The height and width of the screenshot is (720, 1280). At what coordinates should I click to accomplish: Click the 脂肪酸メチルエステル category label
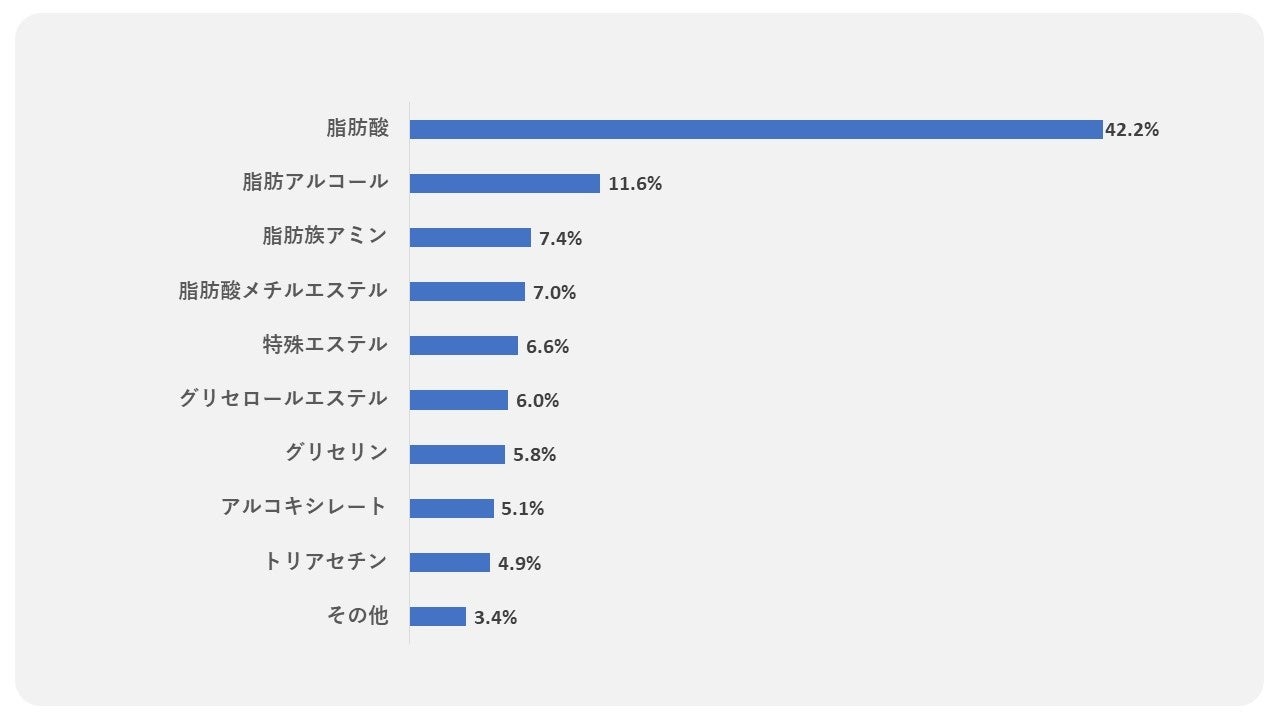[x=283, y=291]
